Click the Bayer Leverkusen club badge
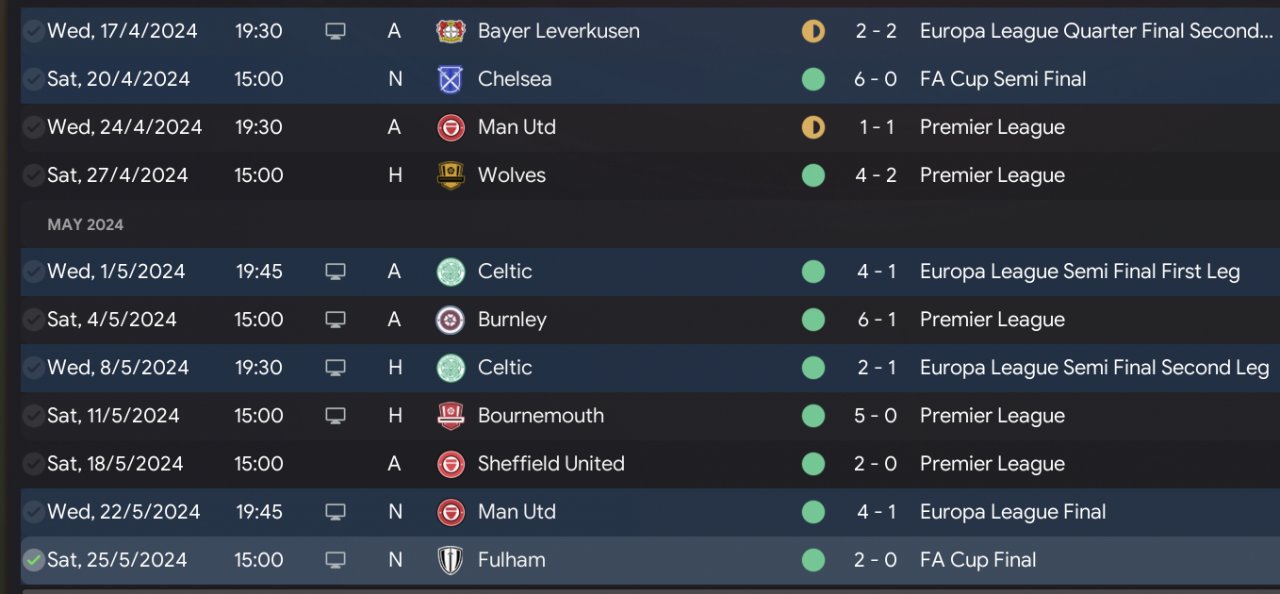The image size is (1280, 594). 451,31
